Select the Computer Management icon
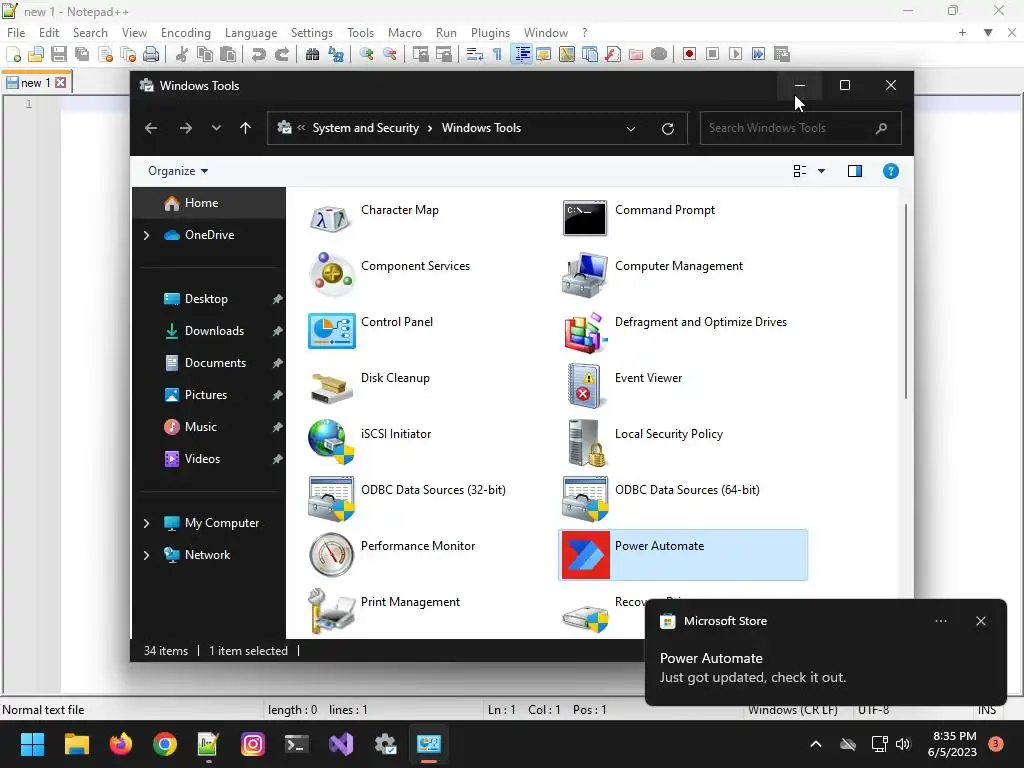Image resolution: width=1024 pixels, height=768 pixels. pos(584,274)
